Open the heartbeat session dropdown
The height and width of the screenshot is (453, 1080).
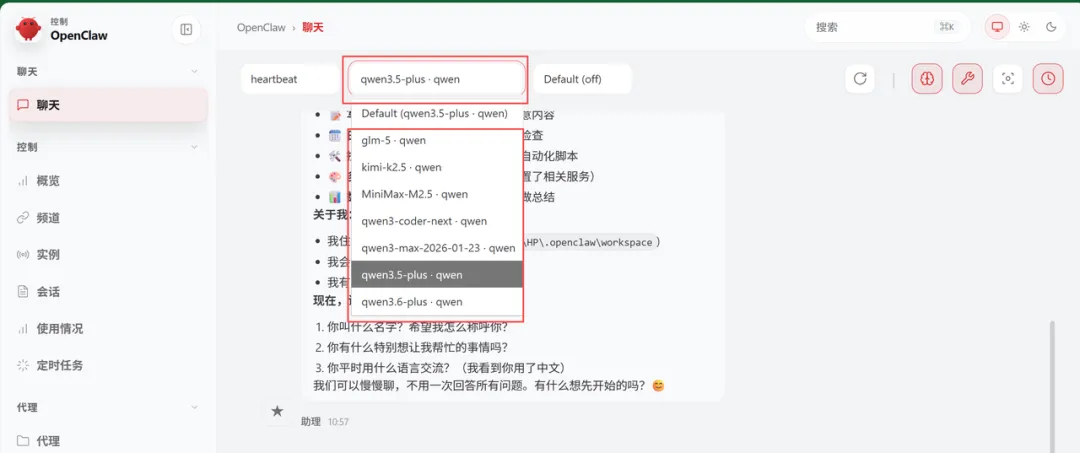point(290,79)
